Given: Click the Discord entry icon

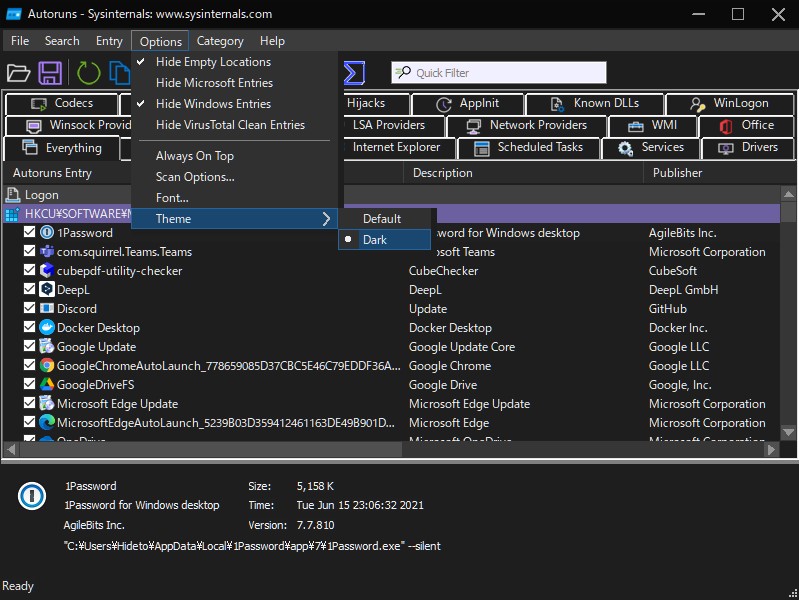Looking at the screenshot, I should (x=47, y=308).
